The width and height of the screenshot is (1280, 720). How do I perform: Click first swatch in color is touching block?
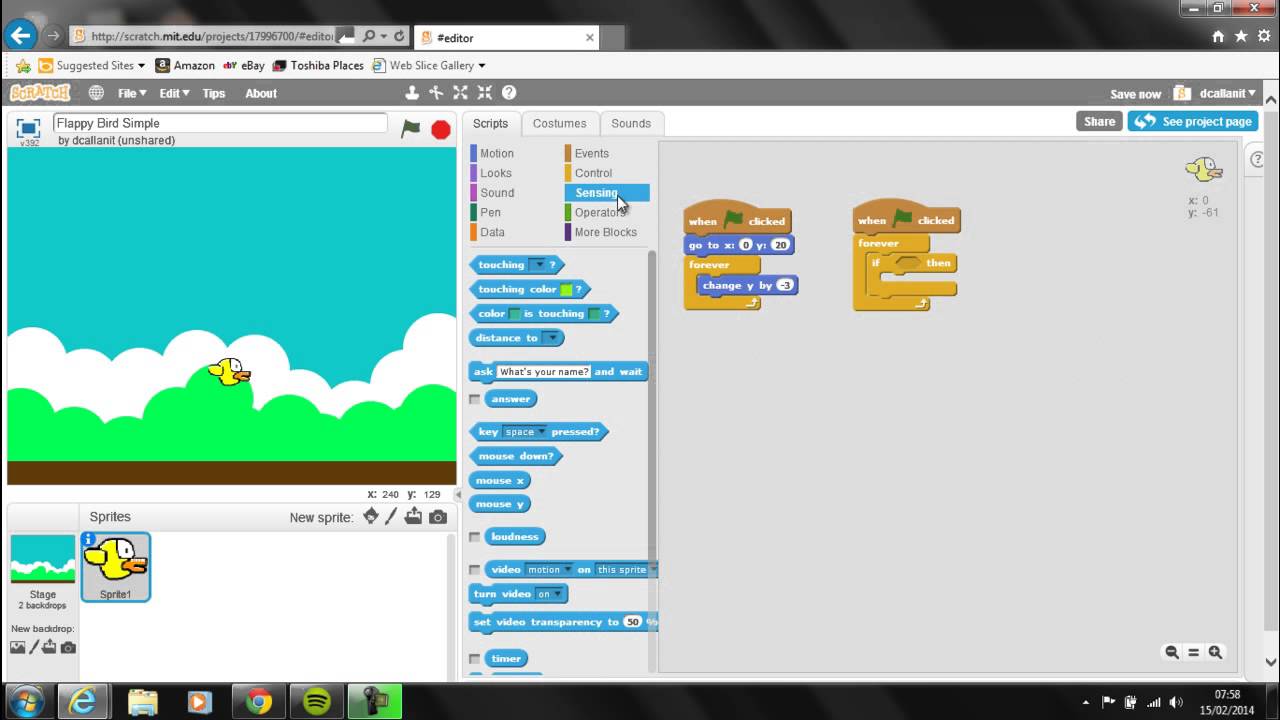[515, 314]
